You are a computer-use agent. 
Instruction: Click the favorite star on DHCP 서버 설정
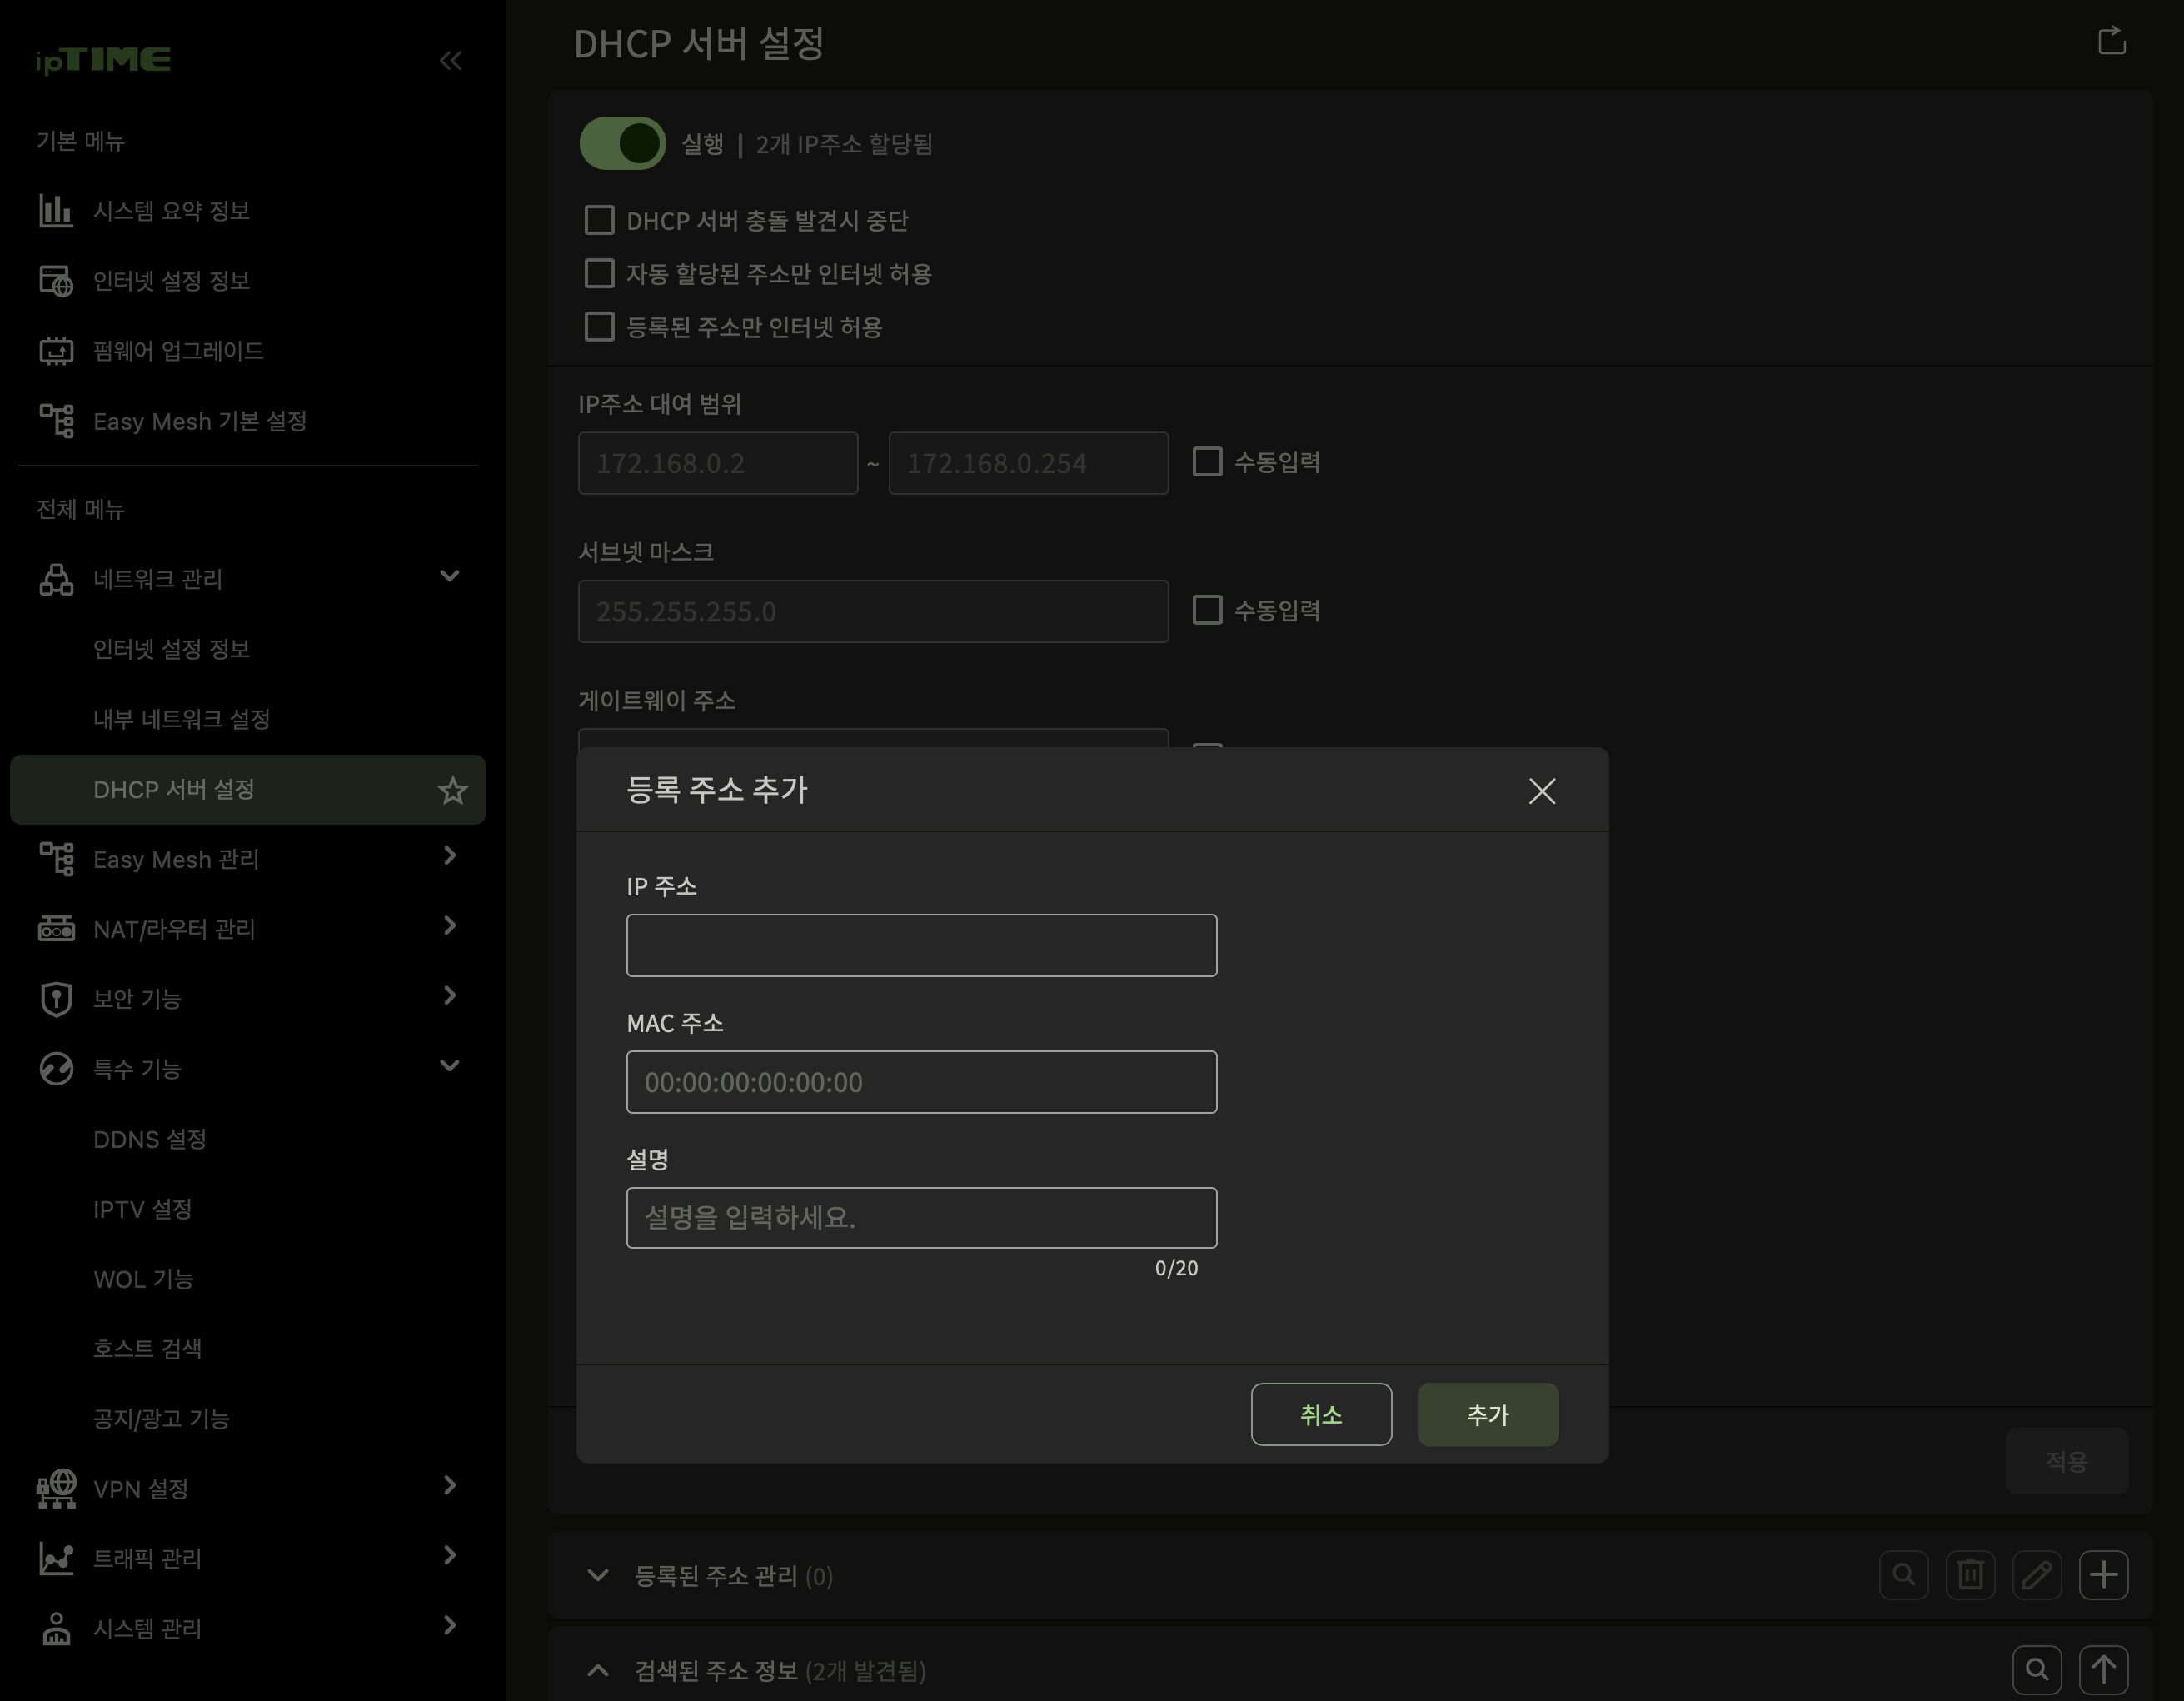point(452,790)
